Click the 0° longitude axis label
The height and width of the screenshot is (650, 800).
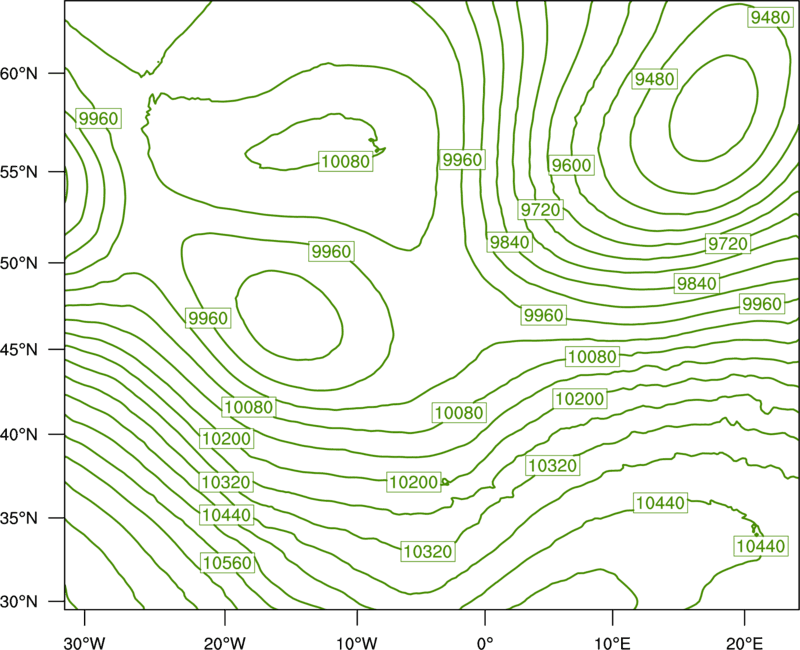tap(485, 642)
